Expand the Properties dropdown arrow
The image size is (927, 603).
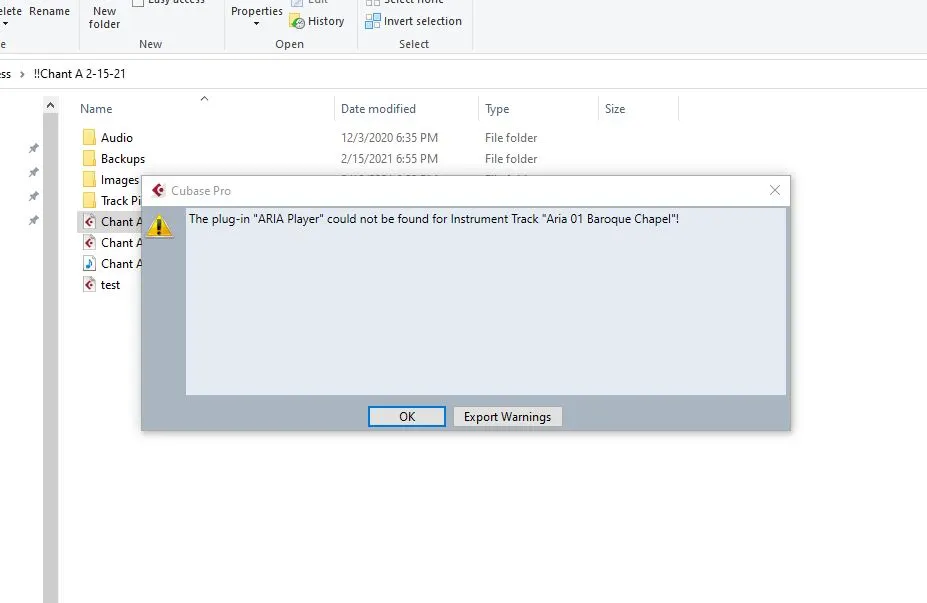pos(256,24)
